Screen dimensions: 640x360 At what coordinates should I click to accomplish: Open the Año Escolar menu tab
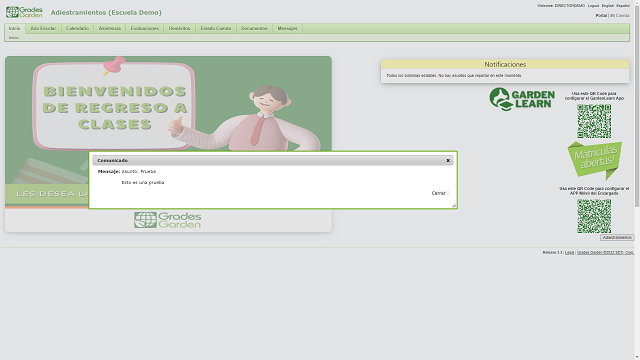43,29
